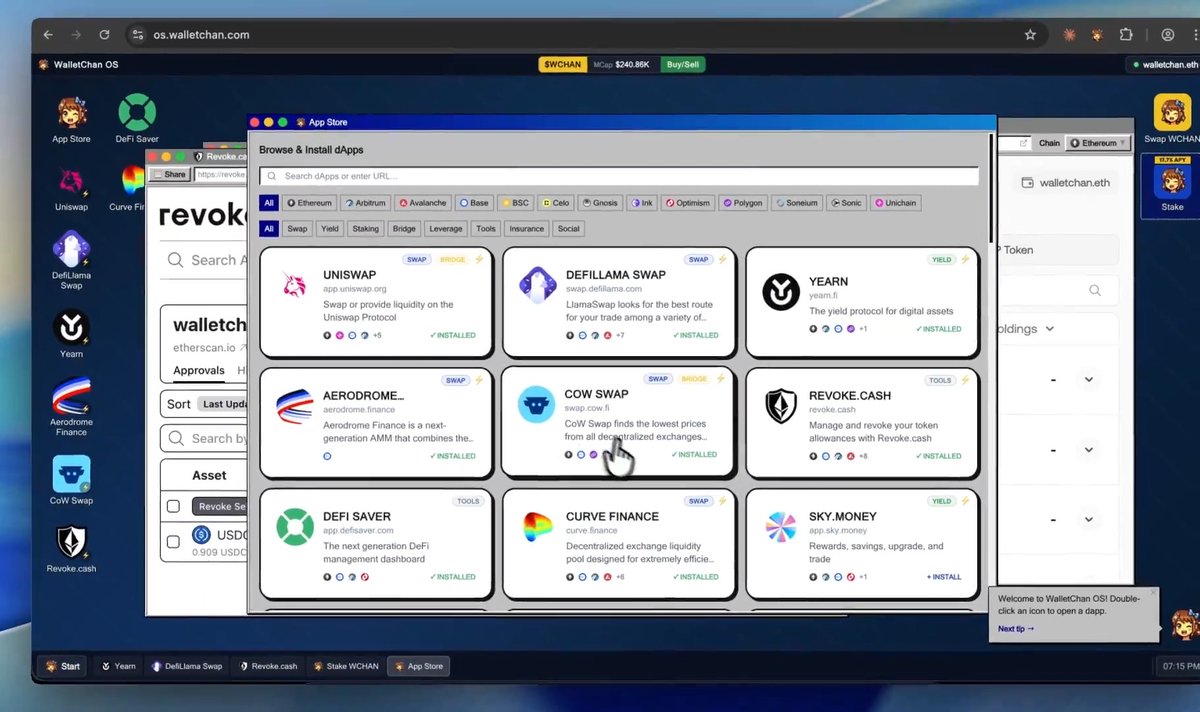Screen dimensions: 1200x712
Task: Toggle the Arbitrum chain filter
Action: coord(366,203)
